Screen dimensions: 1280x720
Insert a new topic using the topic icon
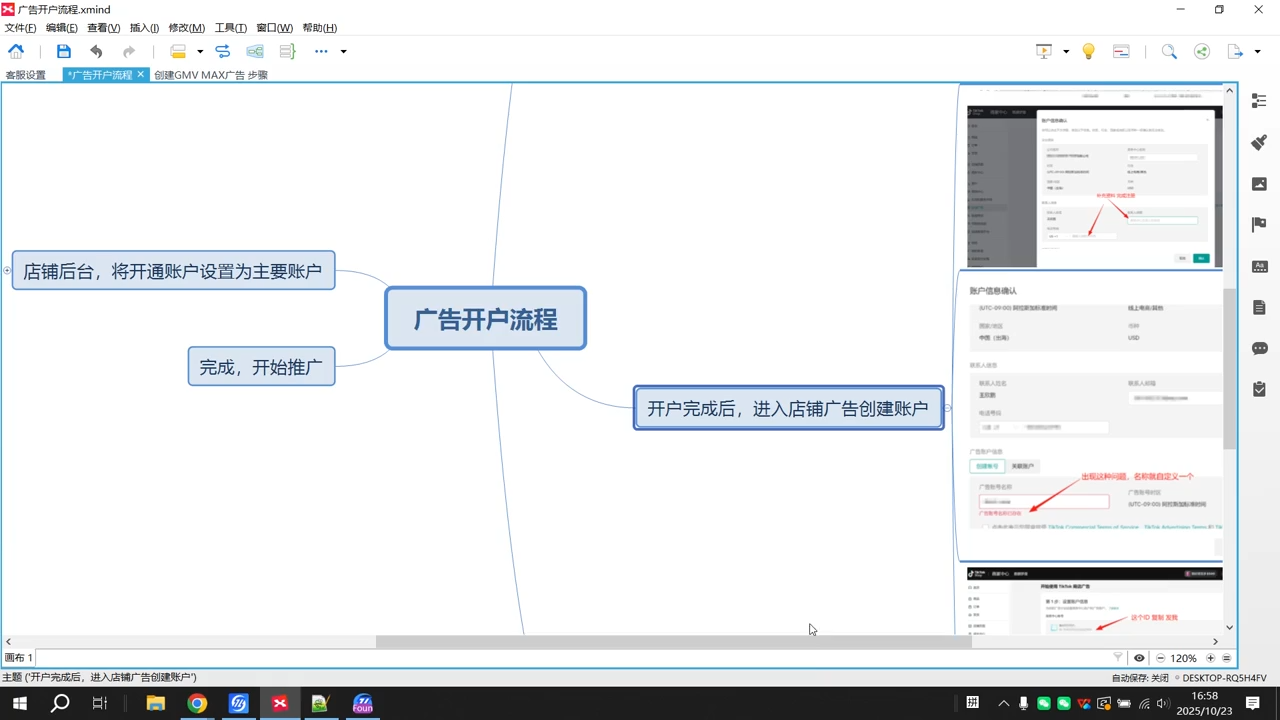[178, 51]
